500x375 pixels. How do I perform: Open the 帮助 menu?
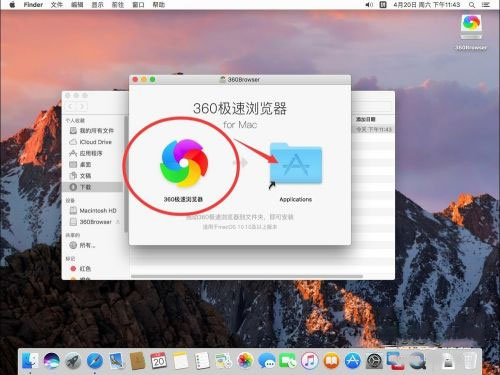pos(159,5)
